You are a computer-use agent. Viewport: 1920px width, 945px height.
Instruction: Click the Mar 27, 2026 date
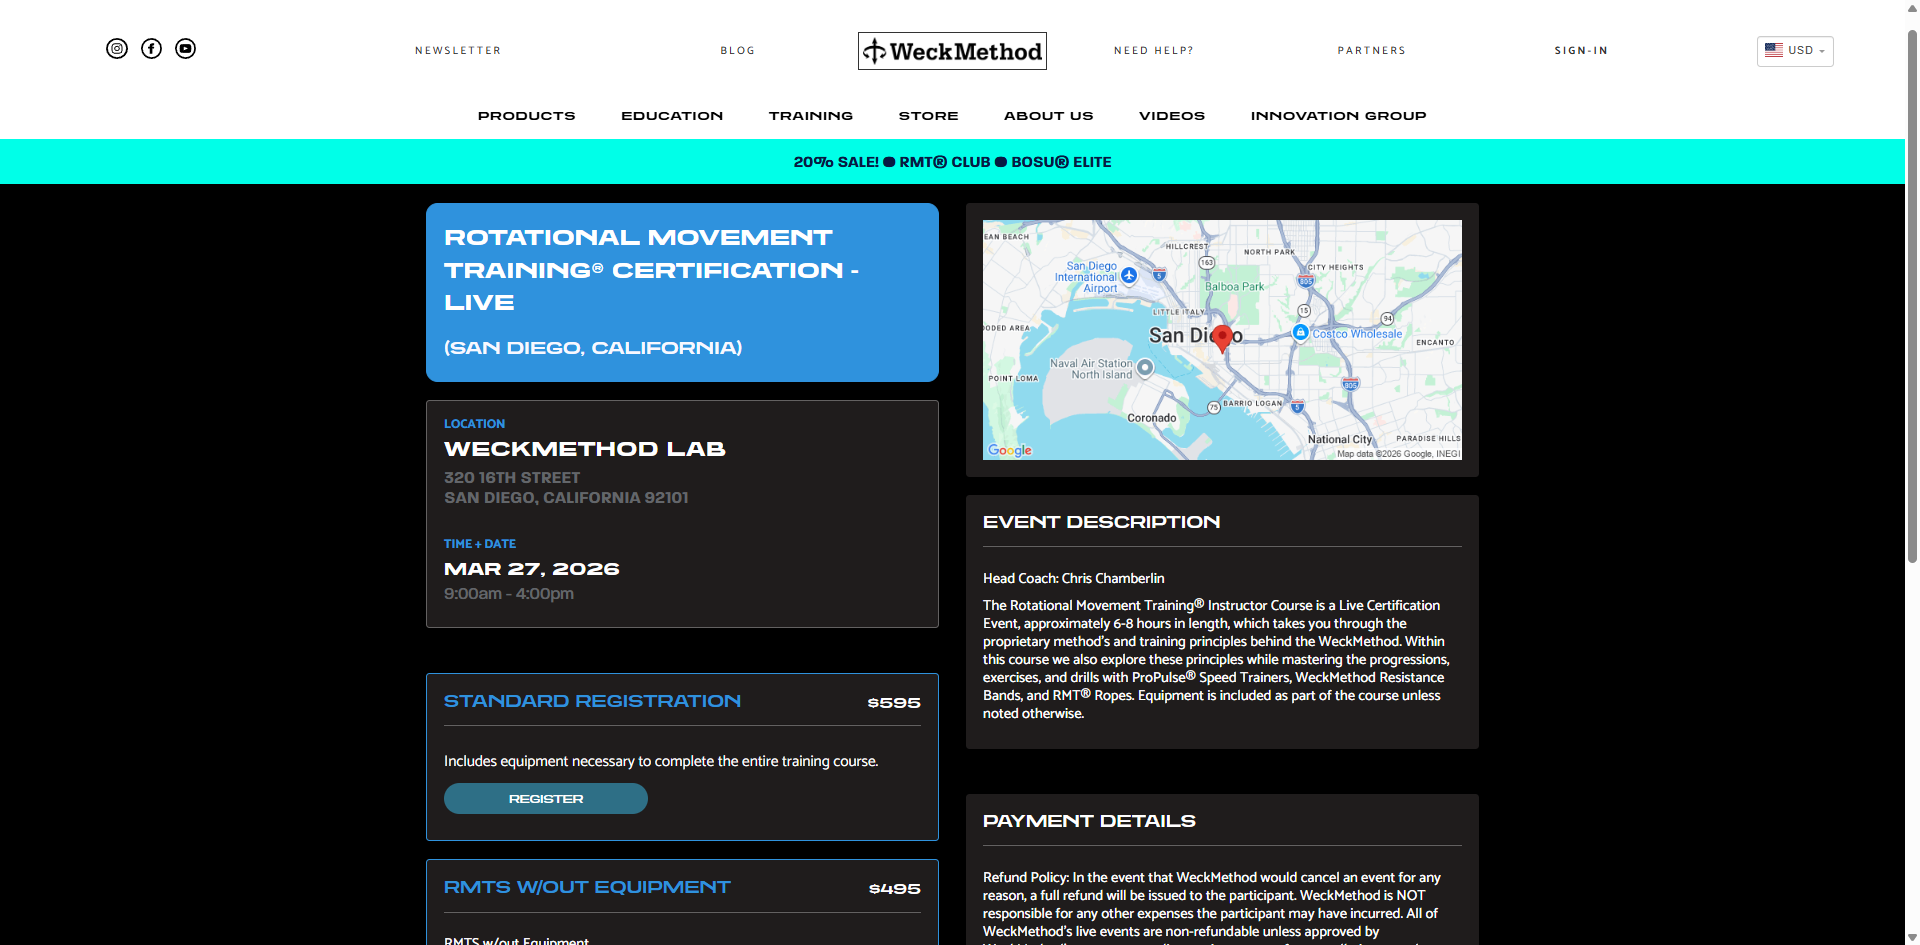coord(532,569)
